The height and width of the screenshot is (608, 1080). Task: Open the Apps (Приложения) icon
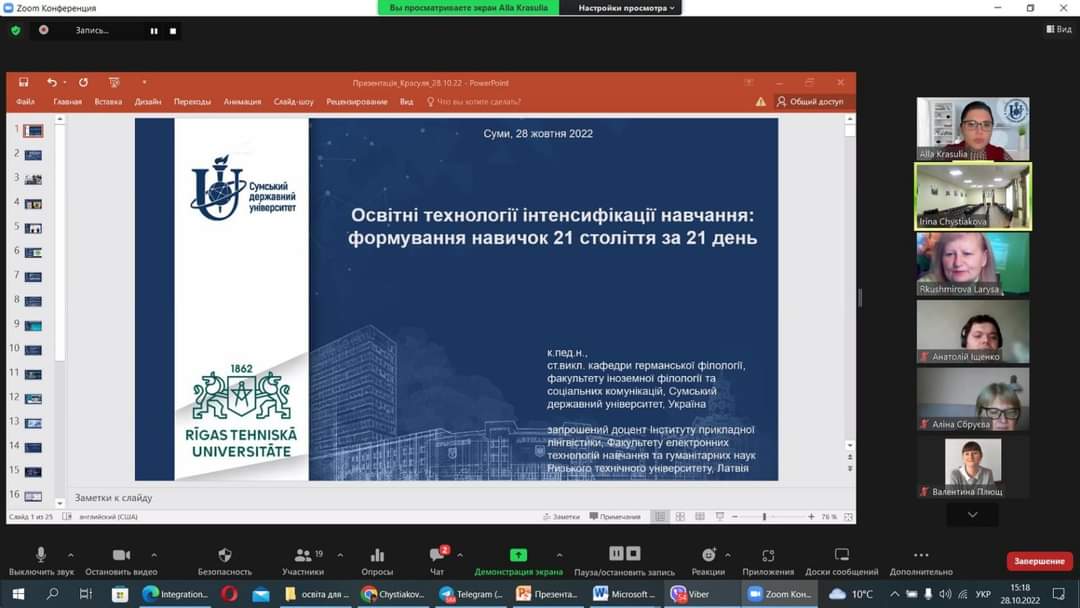click(768, 556)
